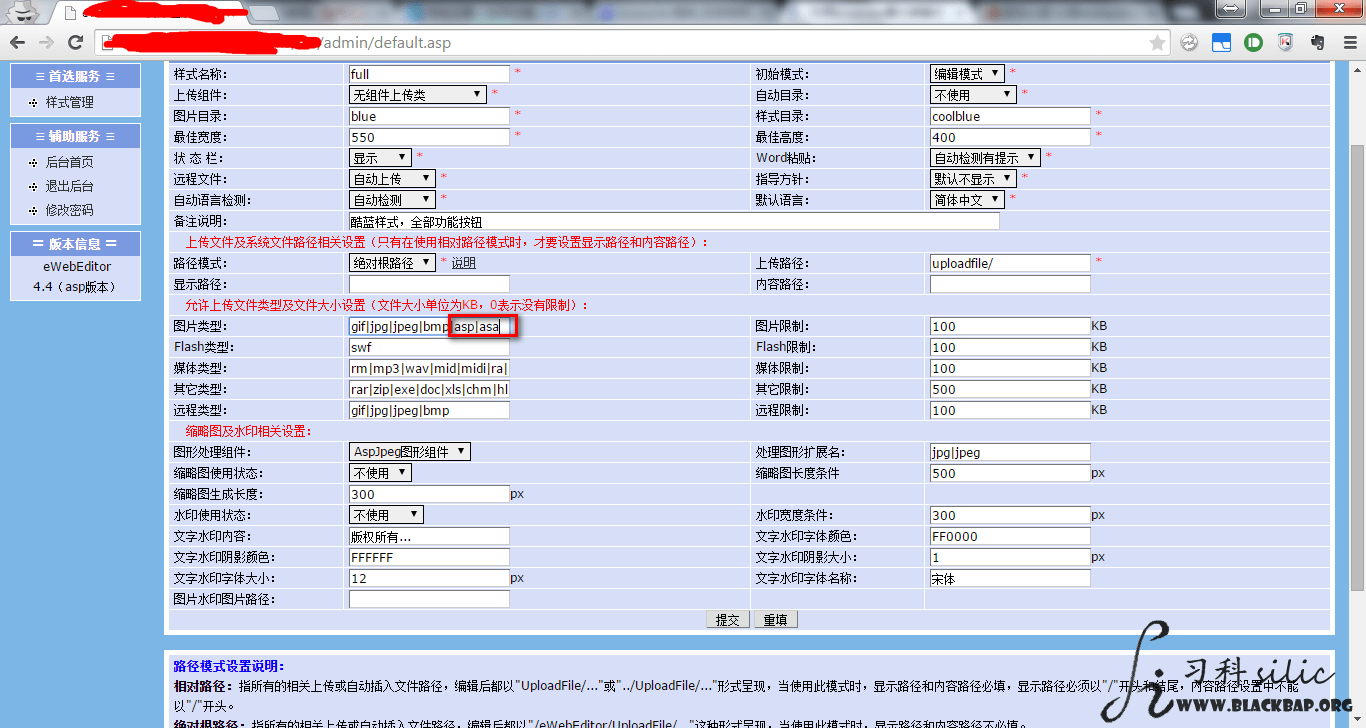This screenshot has height=728, width=1366.
Task: Bookmark this page with the star icon
Action: [1157, 43]
